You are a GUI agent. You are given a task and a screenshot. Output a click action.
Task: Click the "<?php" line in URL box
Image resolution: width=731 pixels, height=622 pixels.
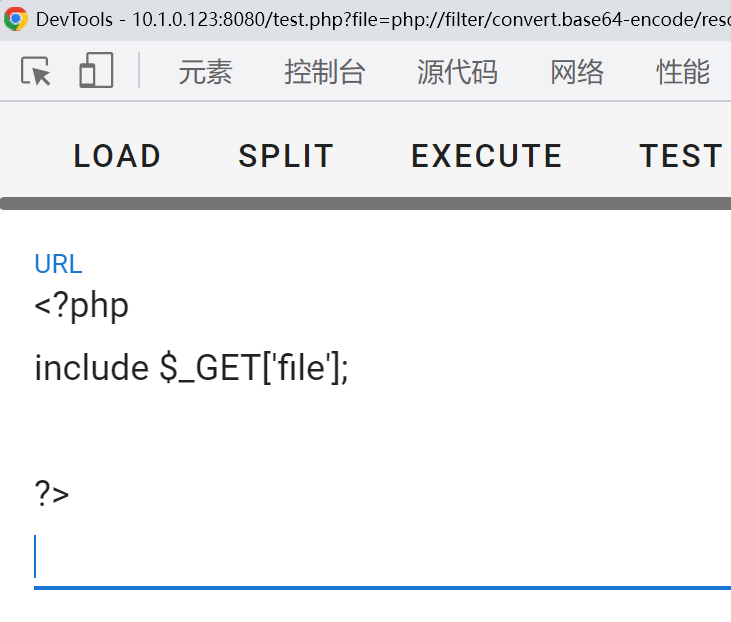coord(82,305)
